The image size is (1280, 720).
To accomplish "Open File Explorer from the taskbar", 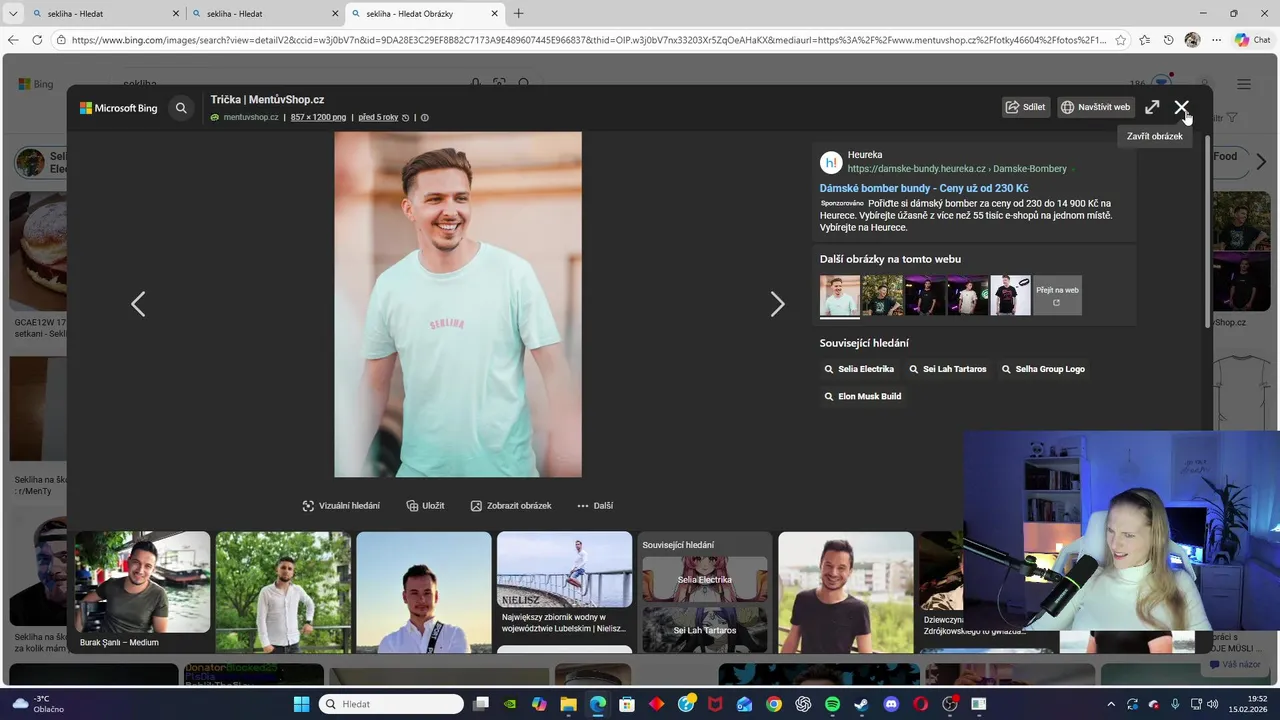I will pyautogui.click(x=569, y=704).
